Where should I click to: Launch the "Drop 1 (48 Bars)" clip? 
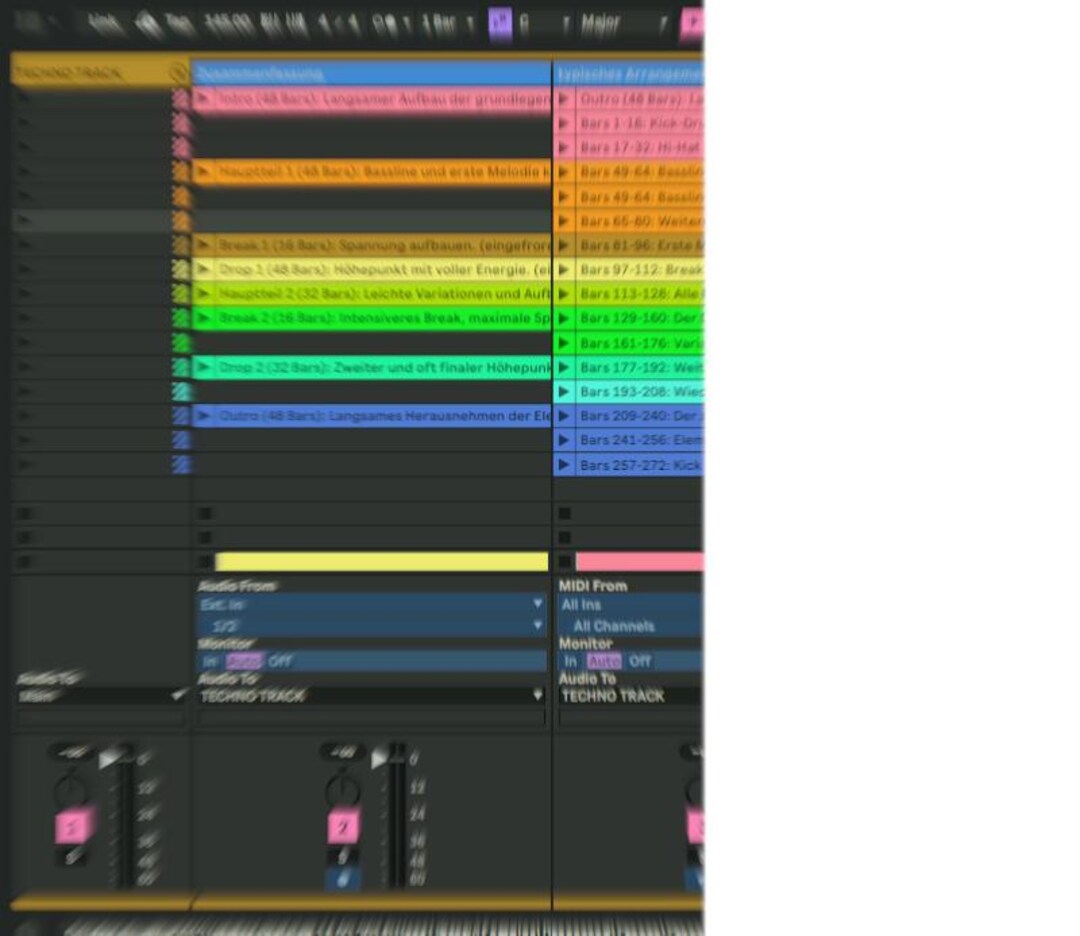pos(205,269)
